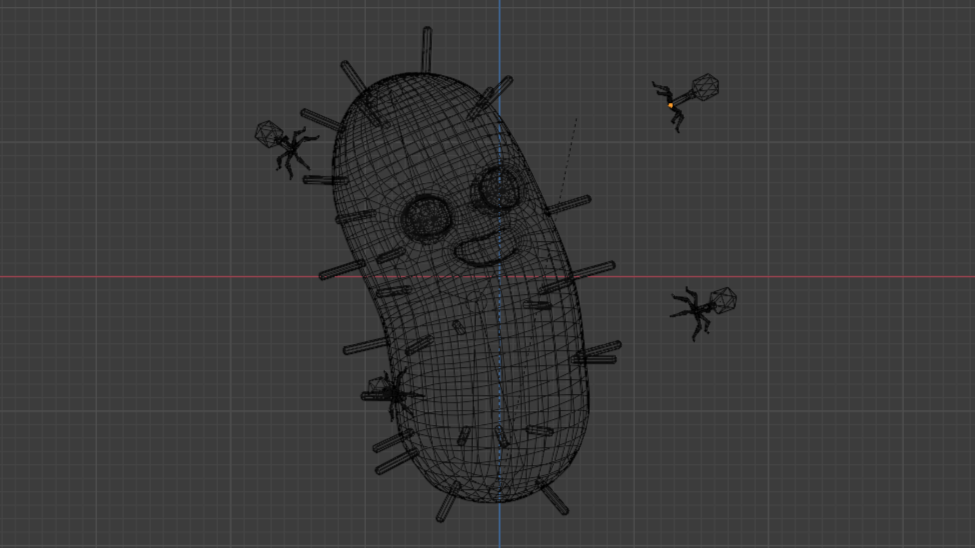Select the right-side bacteriophage's polyhedral head
The height and width of the screenshot is (548, 975).
(722, 300)
